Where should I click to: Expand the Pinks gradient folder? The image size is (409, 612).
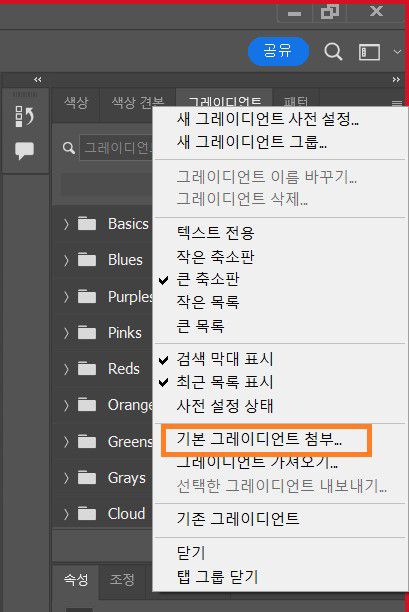[x=66, y=333]
